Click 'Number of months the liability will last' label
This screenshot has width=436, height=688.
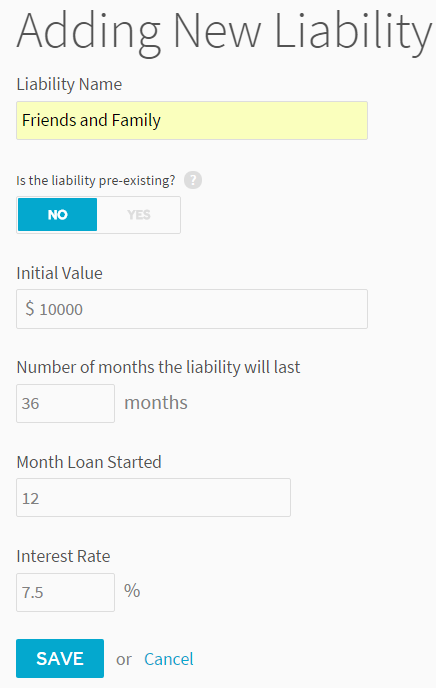click(158, 367)
